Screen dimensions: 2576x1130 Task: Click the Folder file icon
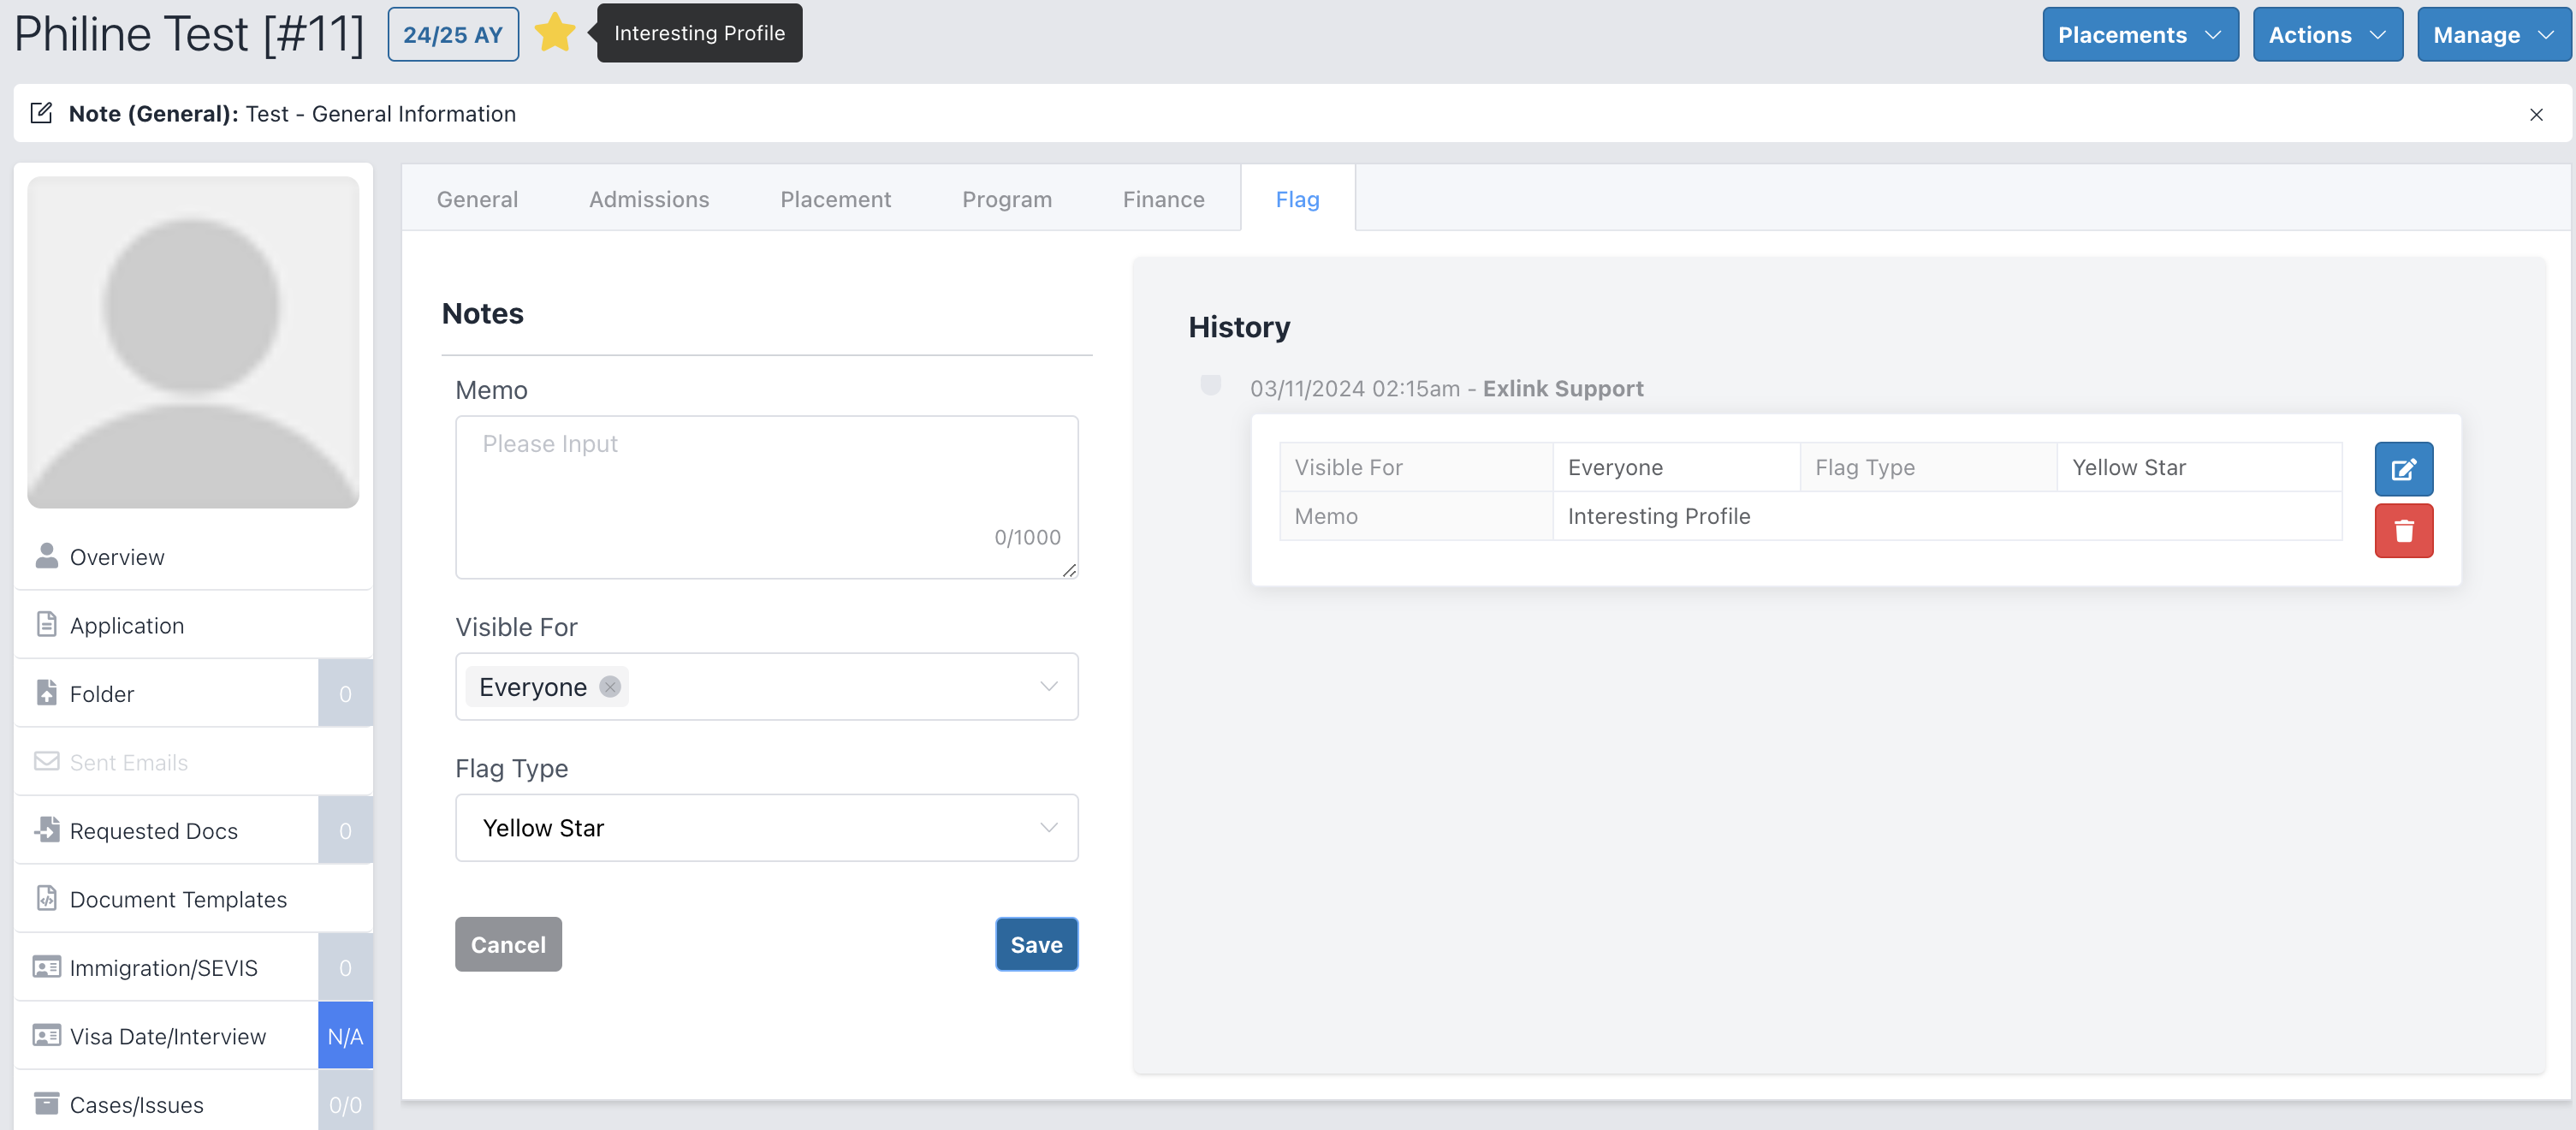[x=47, y=692]
